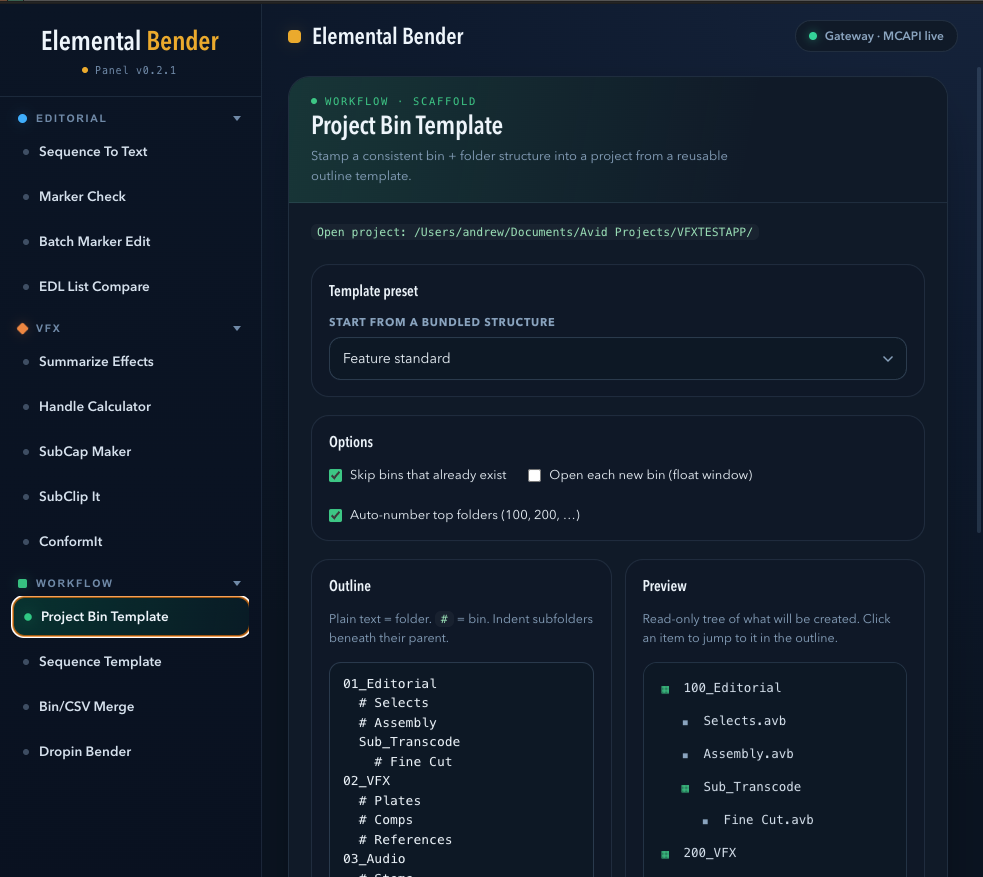
Task: Click the open project path text
Action: click(535, 232)
